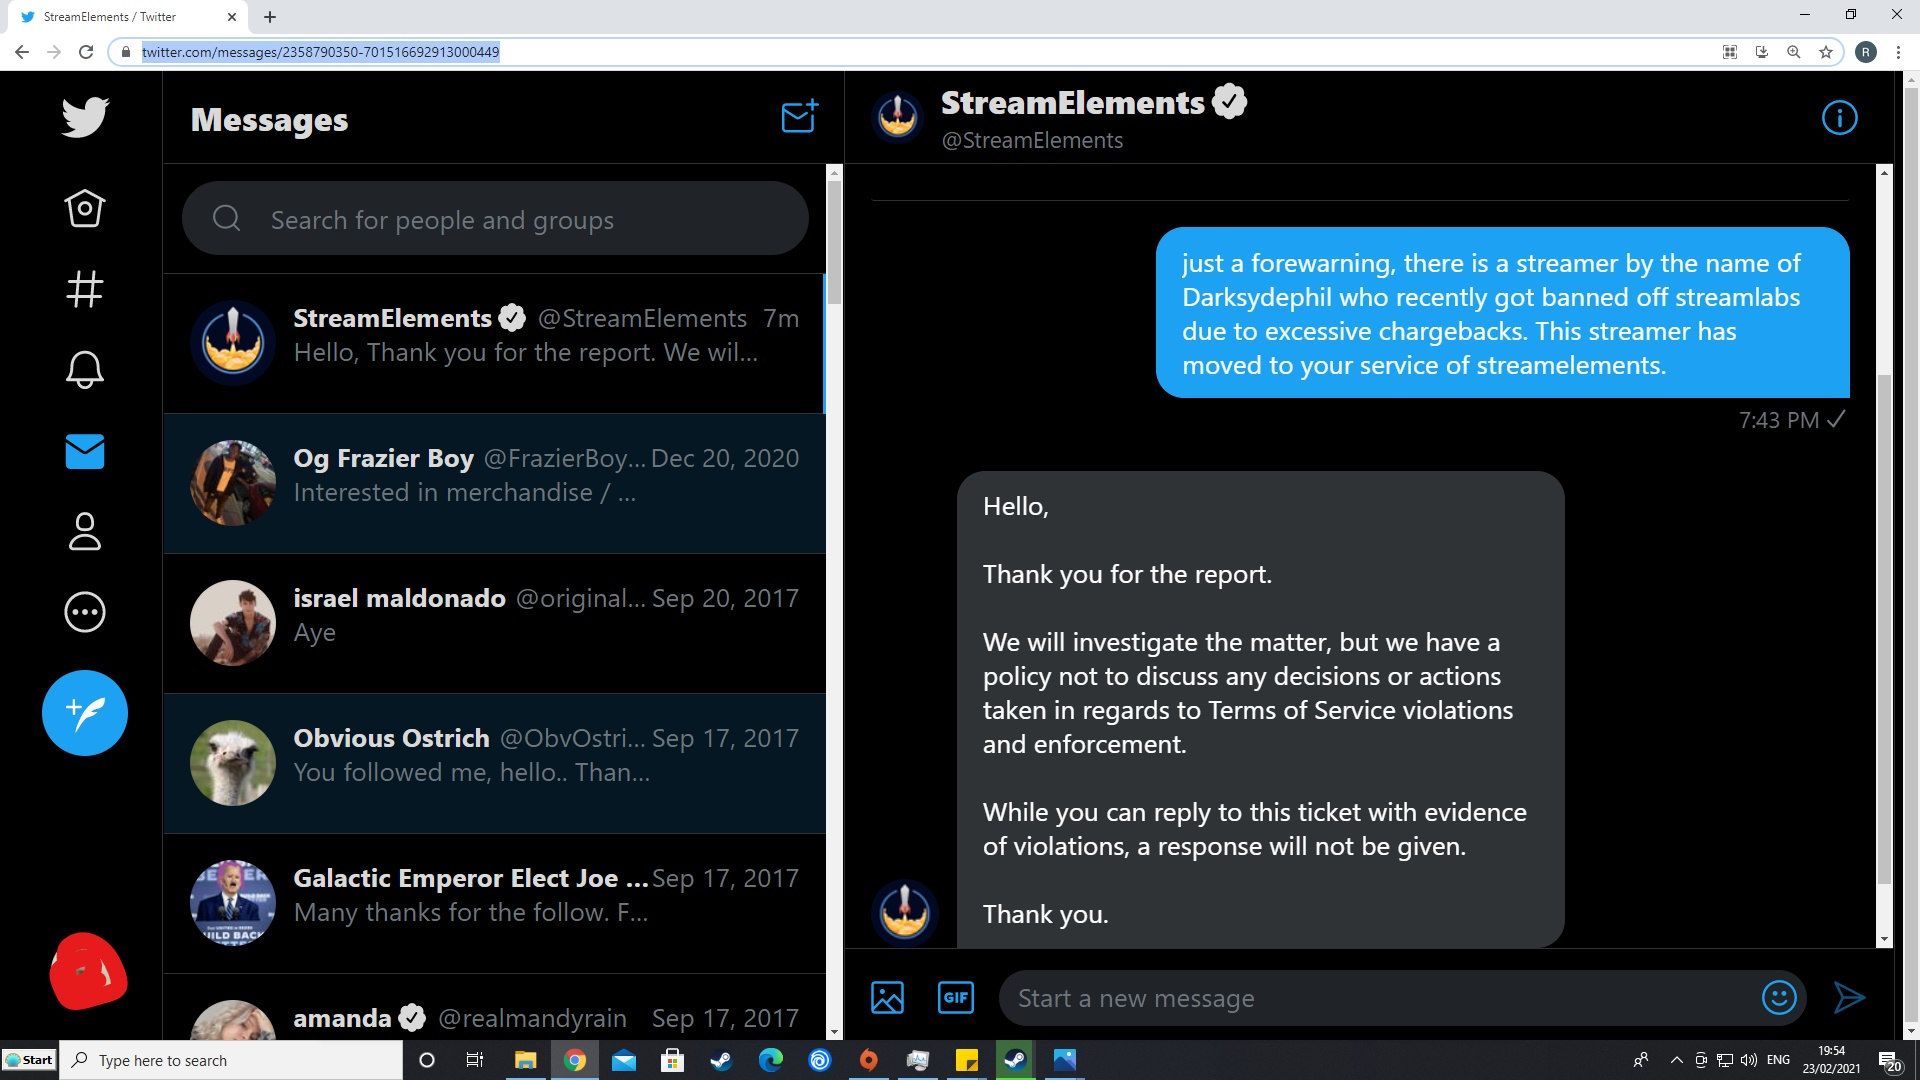Open the israel maldonado conversation
Viewport: 1920px width, 1080px height.
494,623
